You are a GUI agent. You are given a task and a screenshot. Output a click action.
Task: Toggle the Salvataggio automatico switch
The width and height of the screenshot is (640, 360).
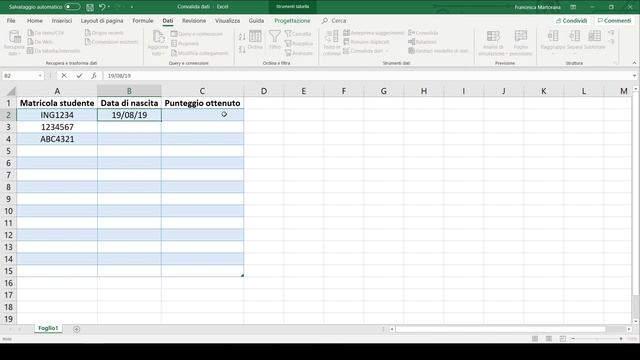pyautogui.click(x=72, y=7)
